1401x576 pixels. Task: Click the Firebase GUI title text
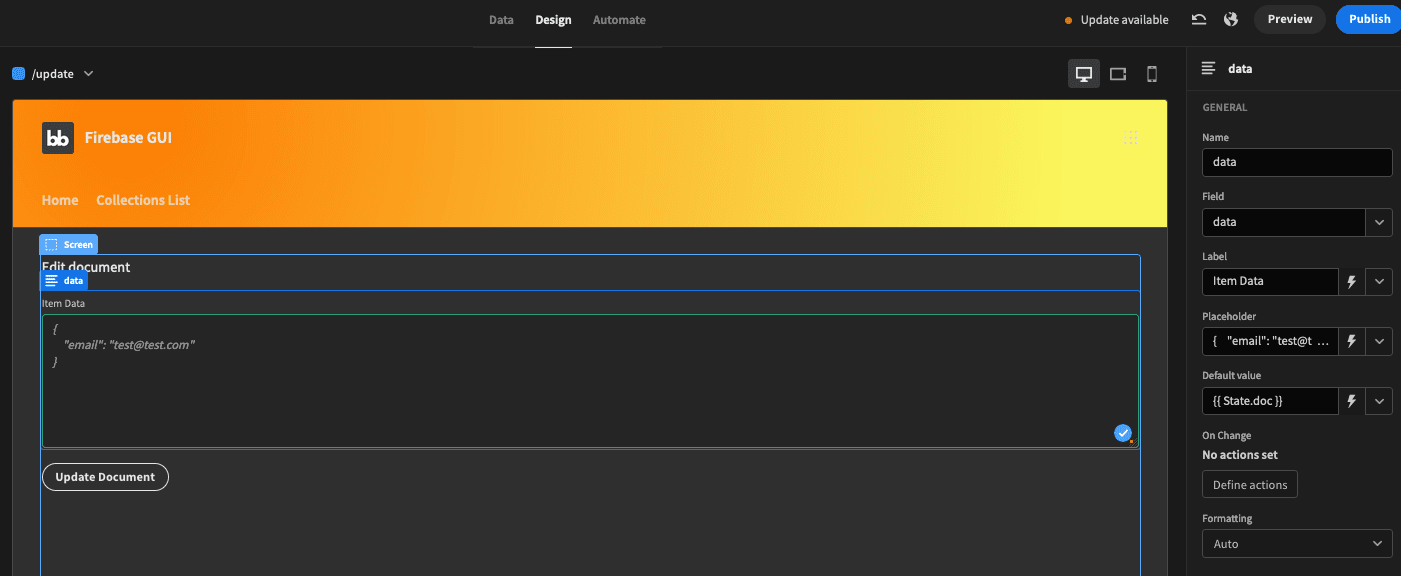[128, 138]
